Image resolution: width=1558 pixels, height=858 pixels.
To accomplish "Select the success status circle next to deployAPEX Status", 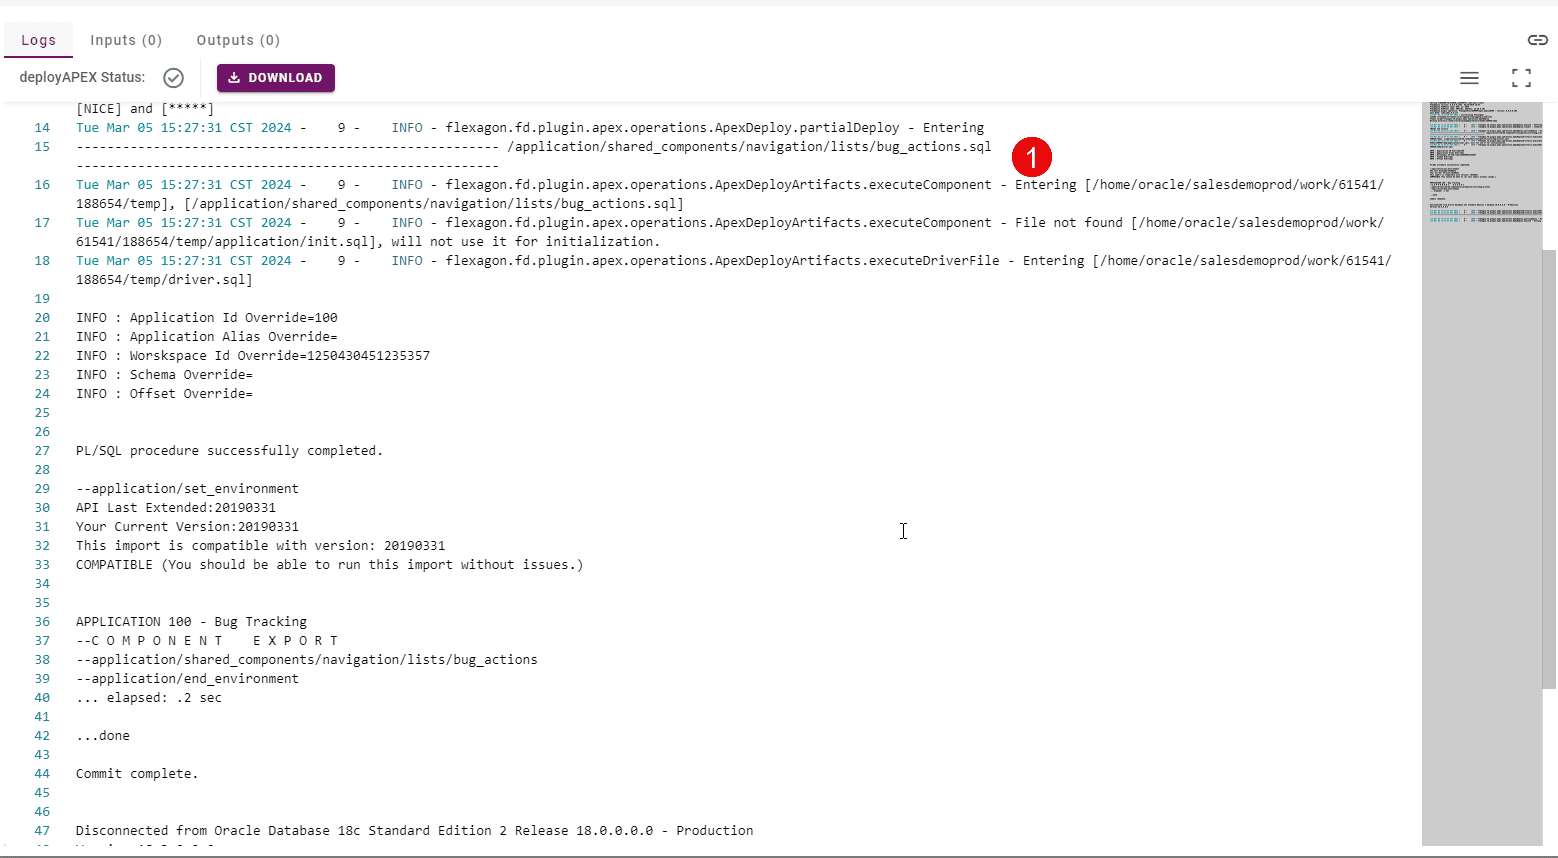I will 173,77.
